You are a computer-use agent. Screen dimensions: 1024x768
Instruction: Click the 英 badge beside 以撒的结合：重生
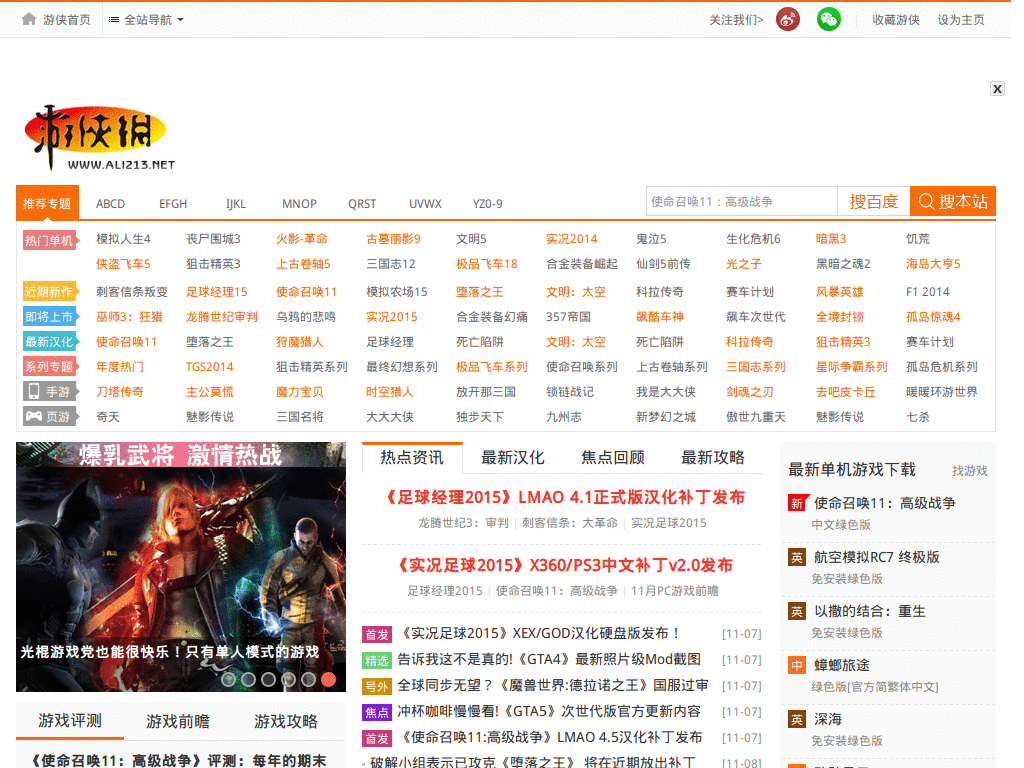[797, 611]
